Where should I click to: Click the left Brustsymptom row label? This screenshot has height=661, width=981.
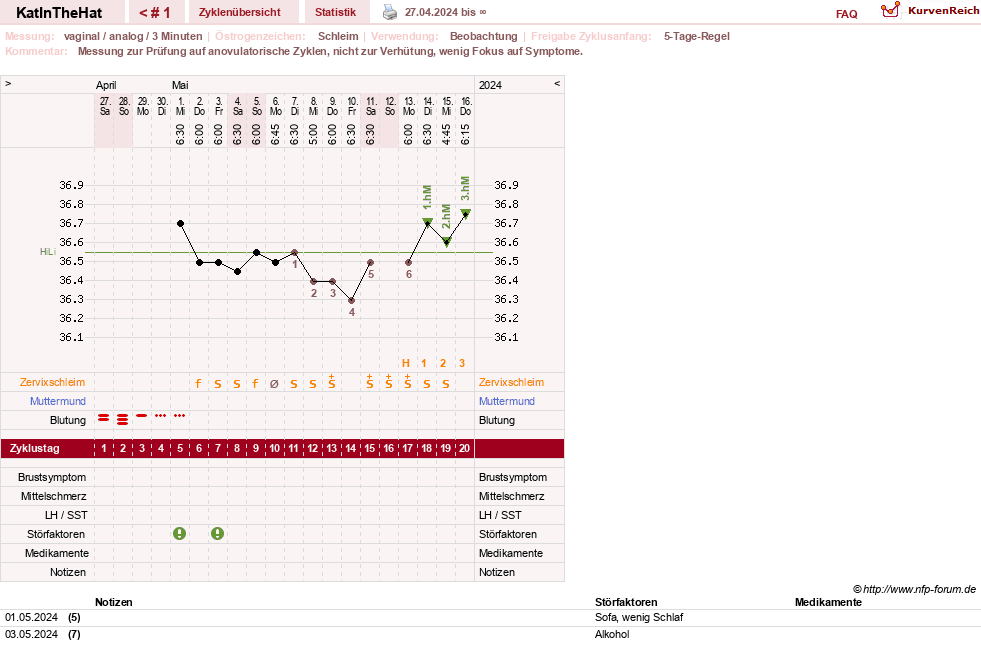coord(52,477)
